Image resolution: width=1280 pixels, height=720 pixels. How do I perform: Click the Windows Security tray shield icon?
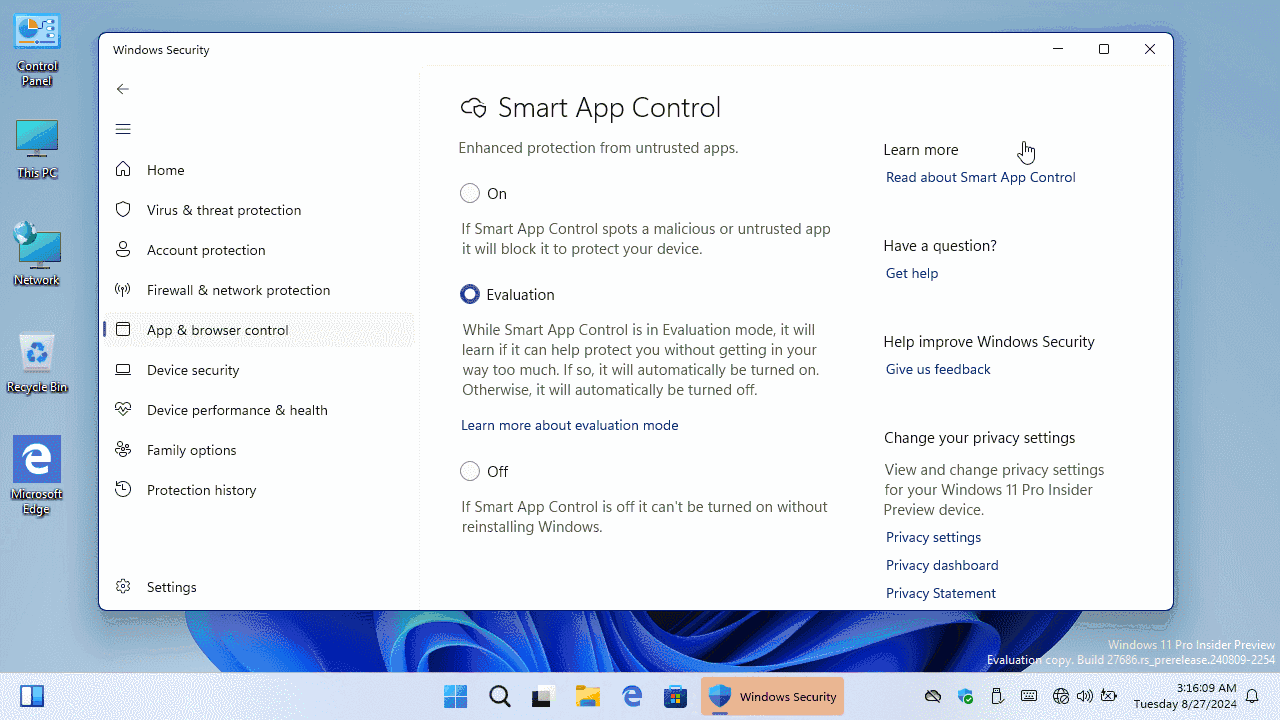tap(965, 696)
